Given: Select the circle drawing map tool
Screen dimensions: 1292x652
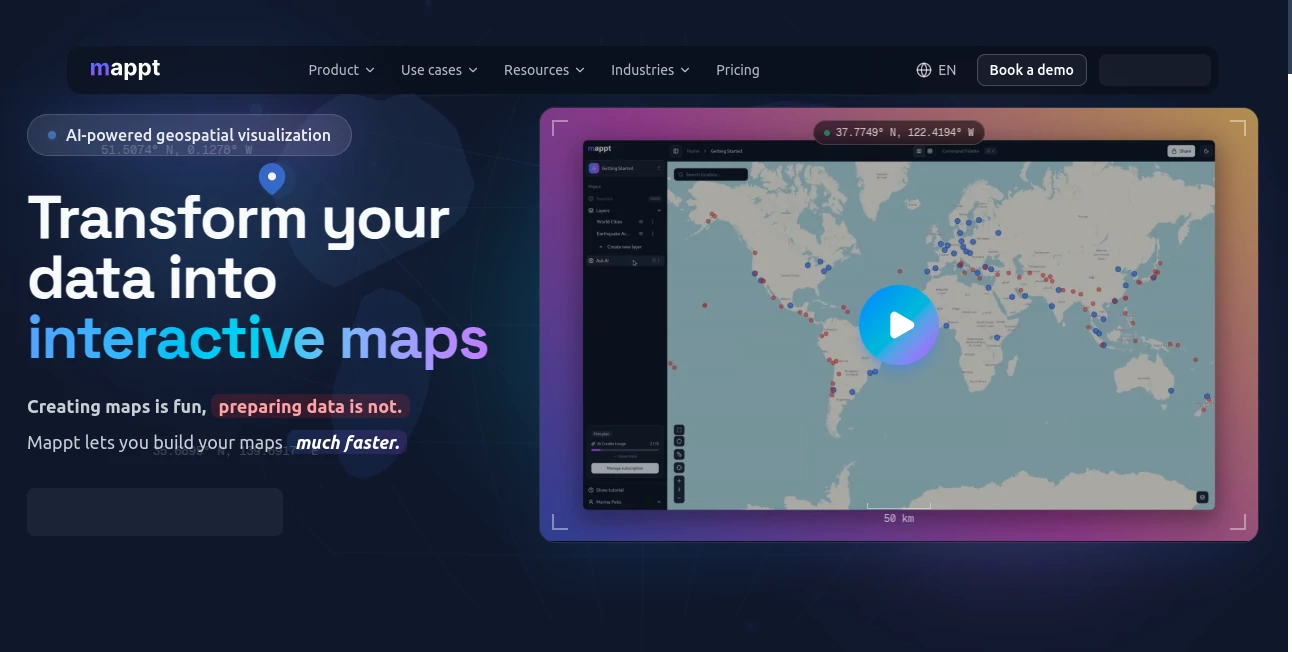Looking at the screenshot, I should [679, 468].
